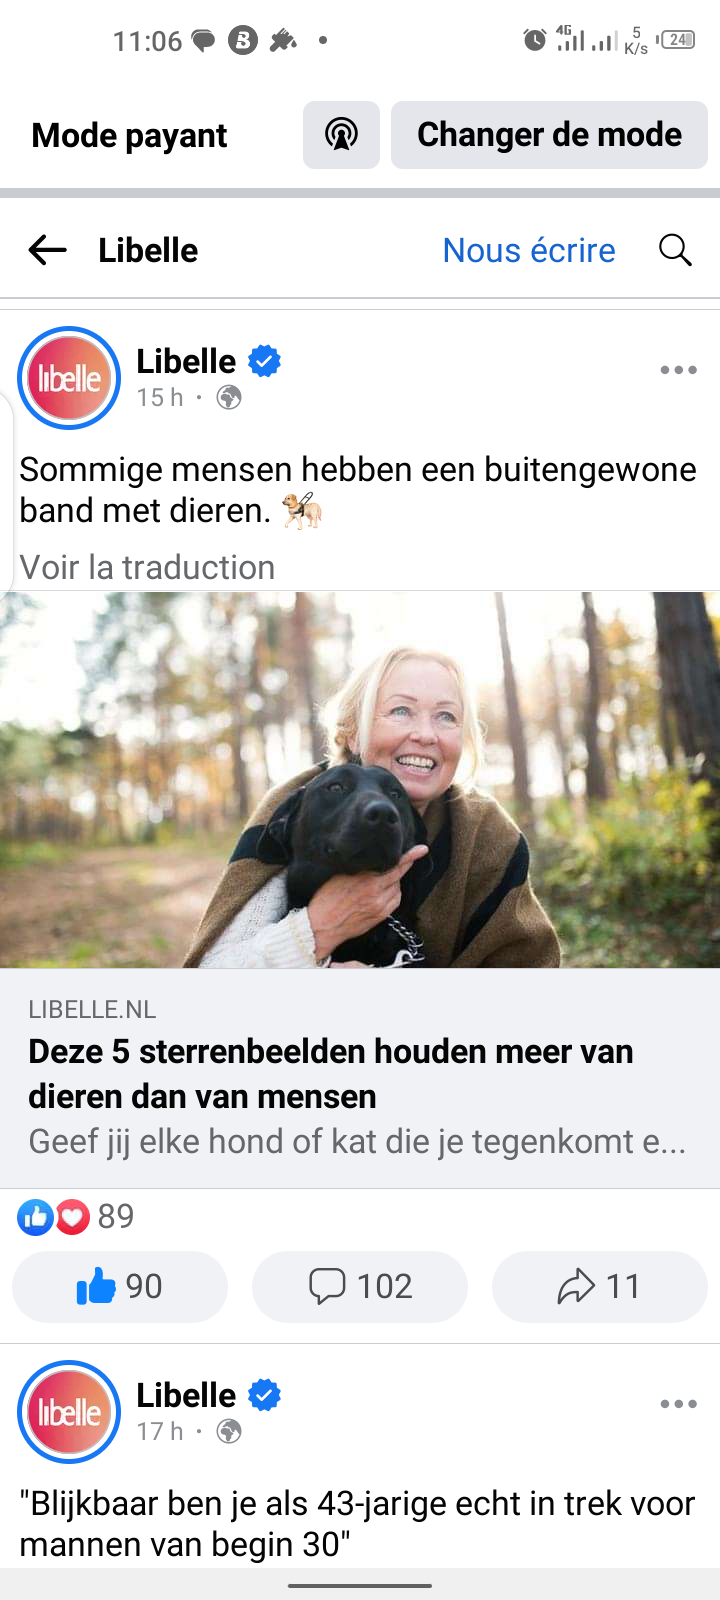Screen dimensions: 720x1600
Task: Open the 43-jarige post text
Action: pos(357,1524)
